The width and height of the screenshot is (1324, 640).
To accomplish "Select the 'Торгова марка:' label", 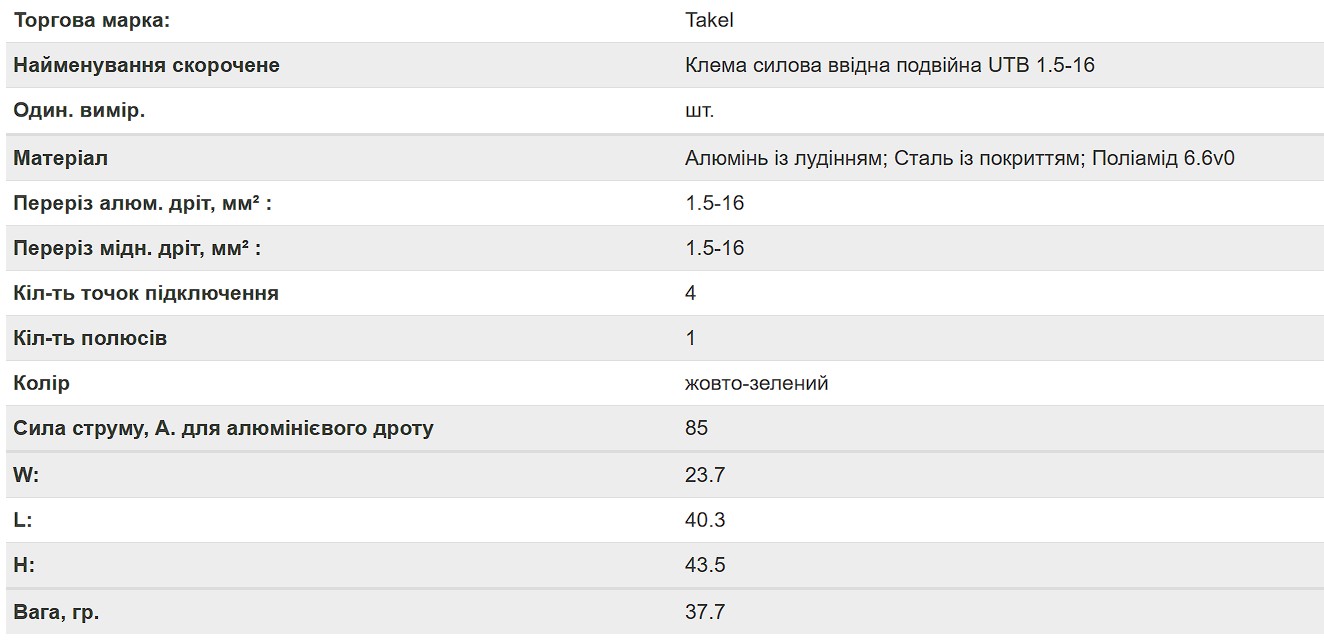I will tap(92, 20).
